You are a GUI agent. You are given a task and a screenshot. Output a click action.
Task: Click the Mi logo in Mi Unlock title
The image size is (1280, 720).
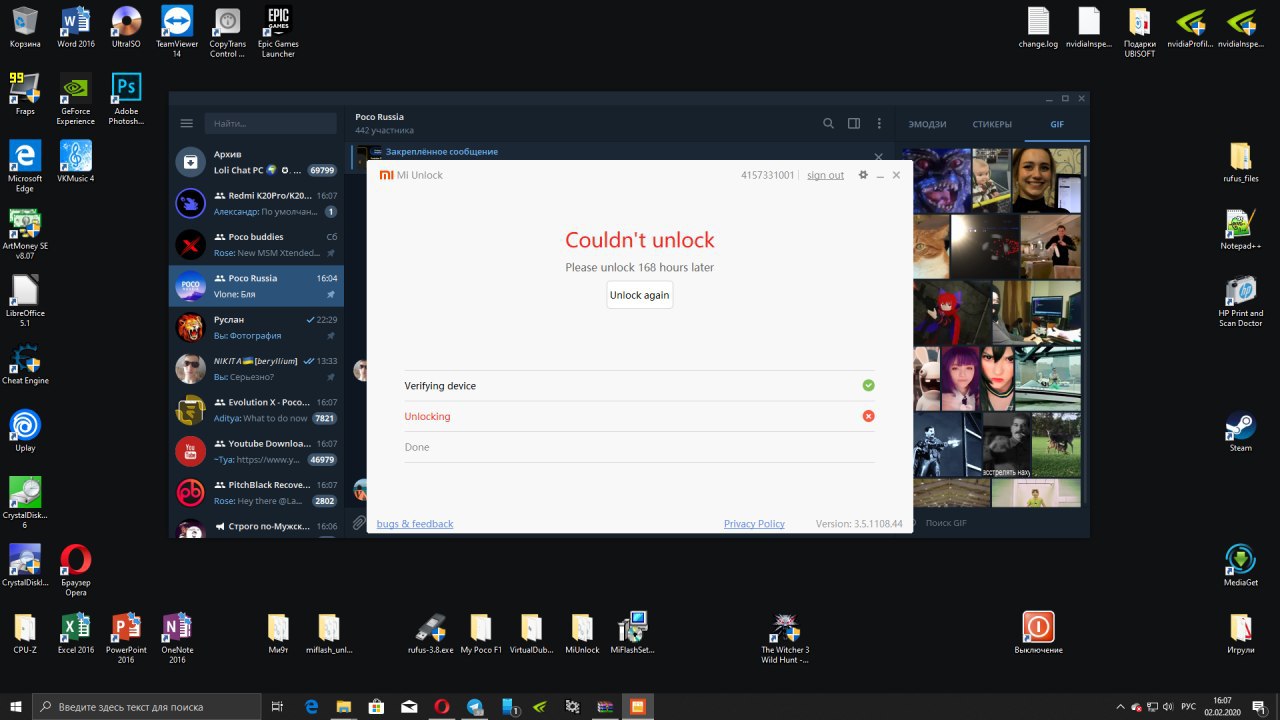385,175
